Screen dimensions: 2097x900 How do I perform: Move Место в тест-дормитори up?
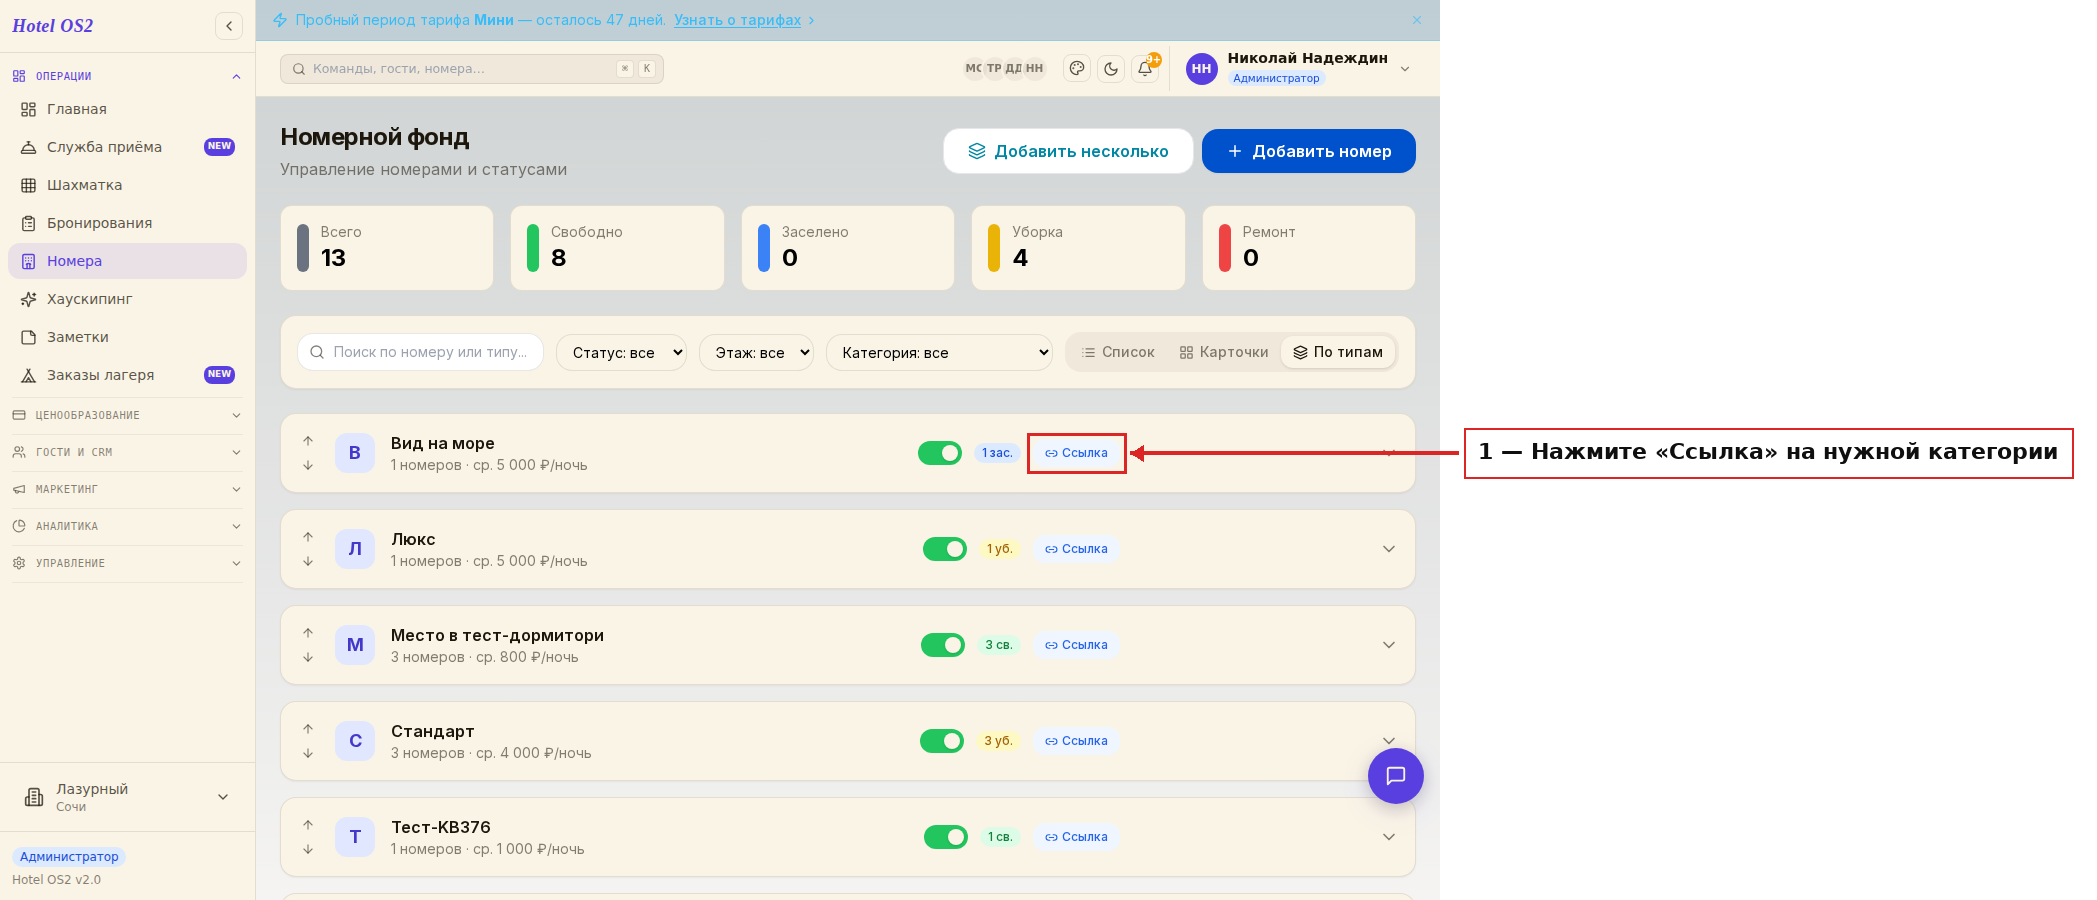pos(308,633)
